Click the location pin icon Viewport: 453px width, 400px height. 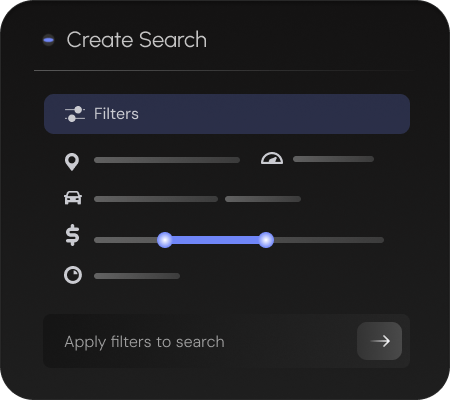72,162
